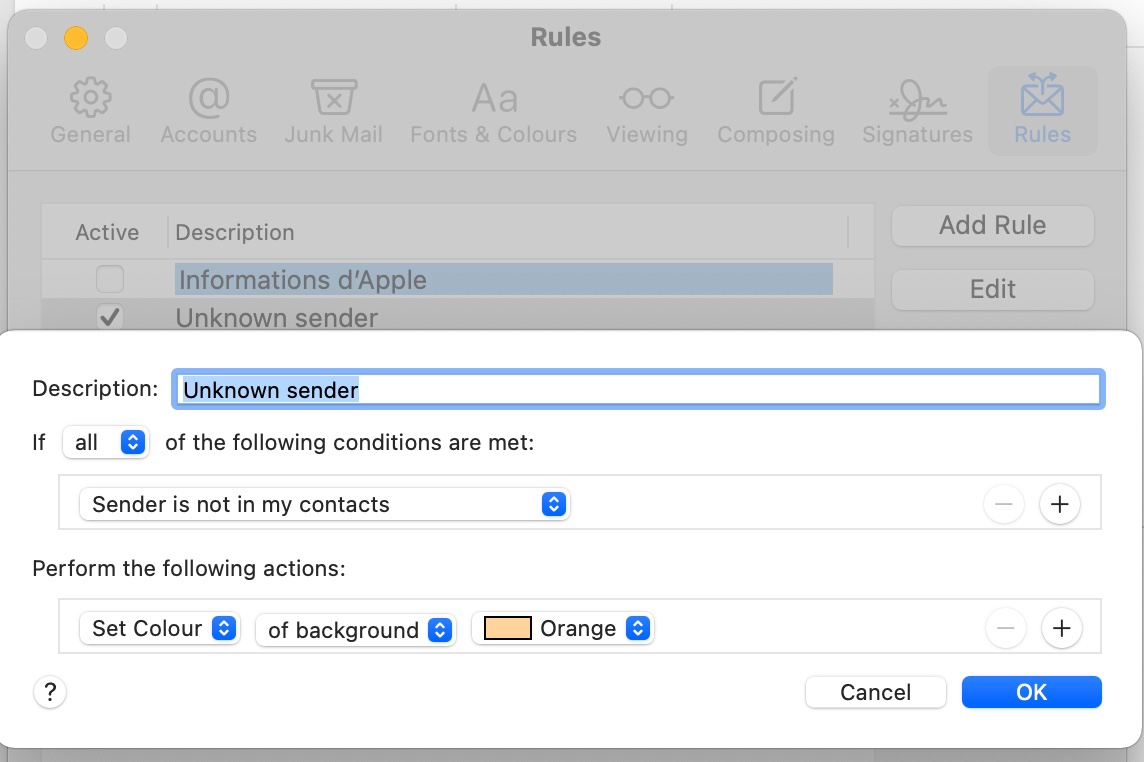1144x762 pixels.
Task: Open the General settings gear icon
Action: [x=90, y=99]
